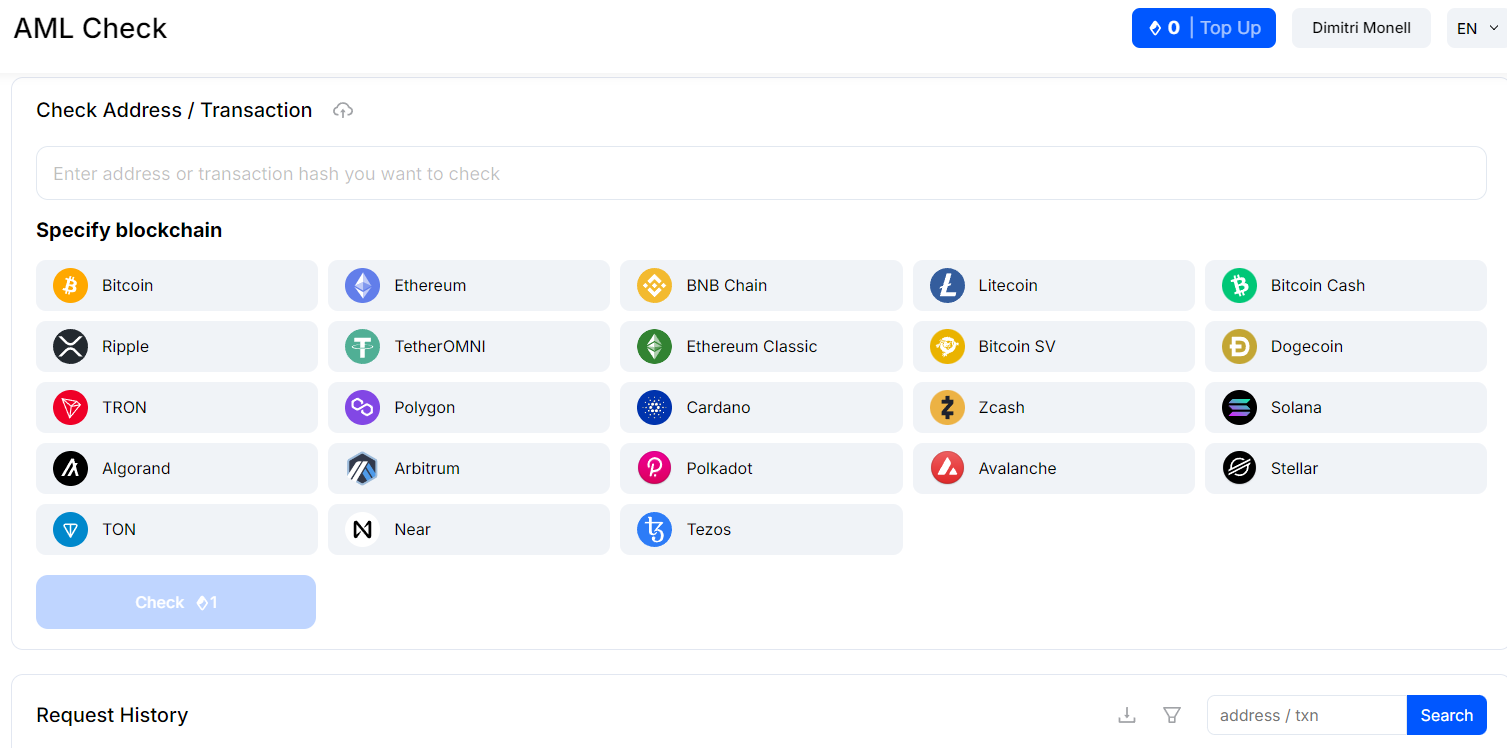
Task: Select the TRON red icon
Action: tap(70, 408)
